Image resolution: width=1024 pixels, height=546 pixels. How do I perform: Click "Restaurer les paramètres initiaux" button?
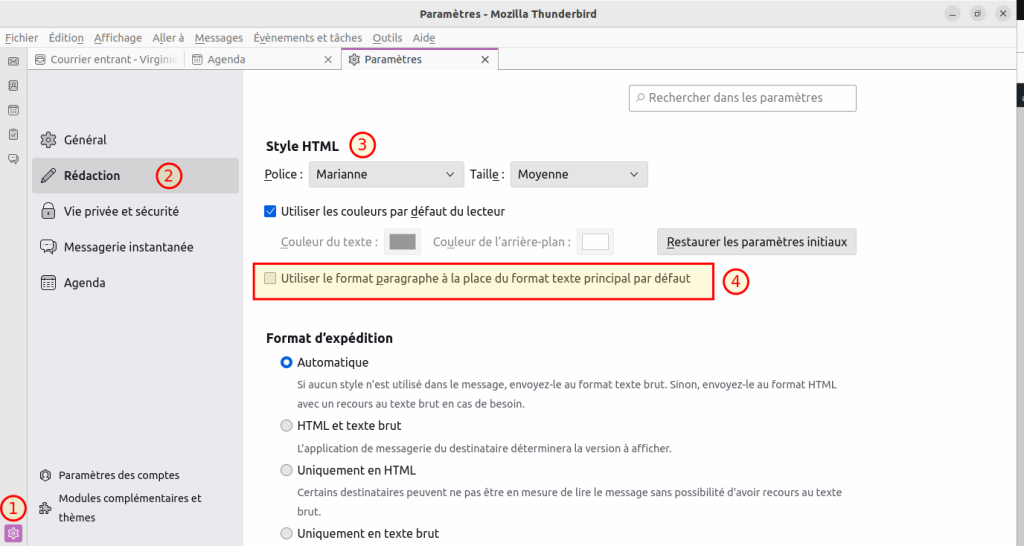point(756,242)
